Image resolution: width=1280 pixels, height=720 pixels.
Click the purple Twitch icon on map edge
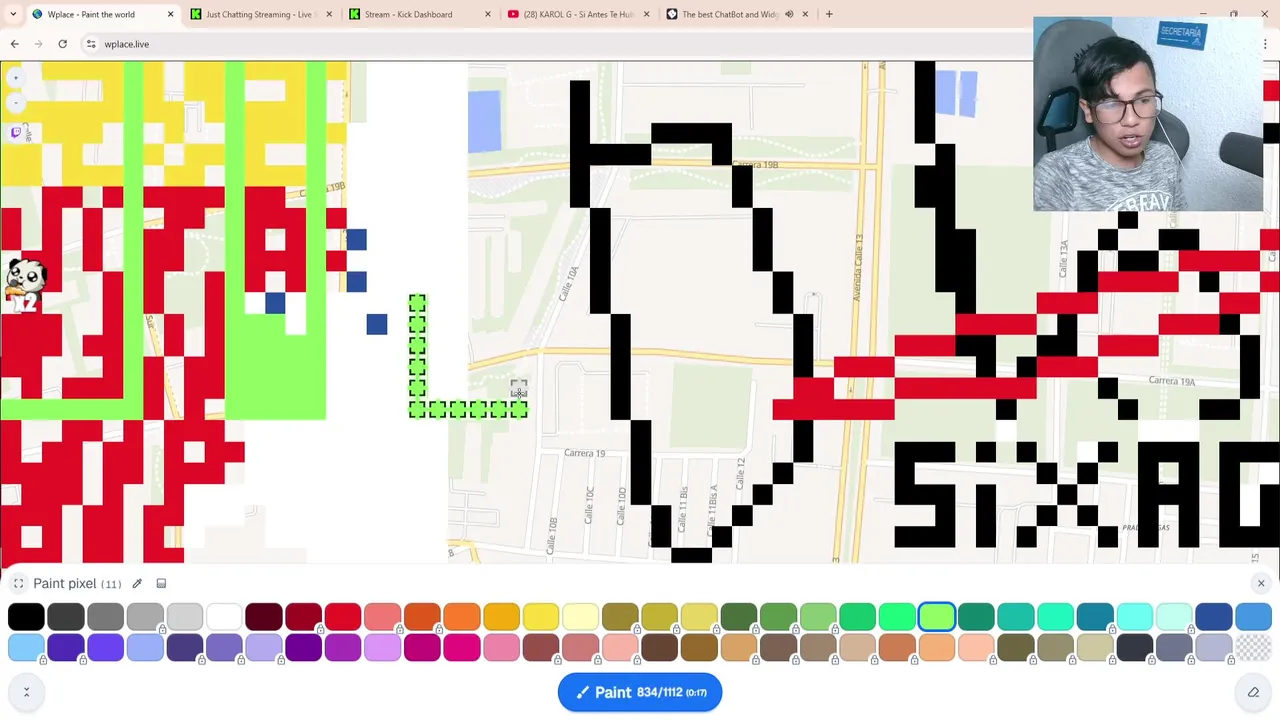pos(16,132)
